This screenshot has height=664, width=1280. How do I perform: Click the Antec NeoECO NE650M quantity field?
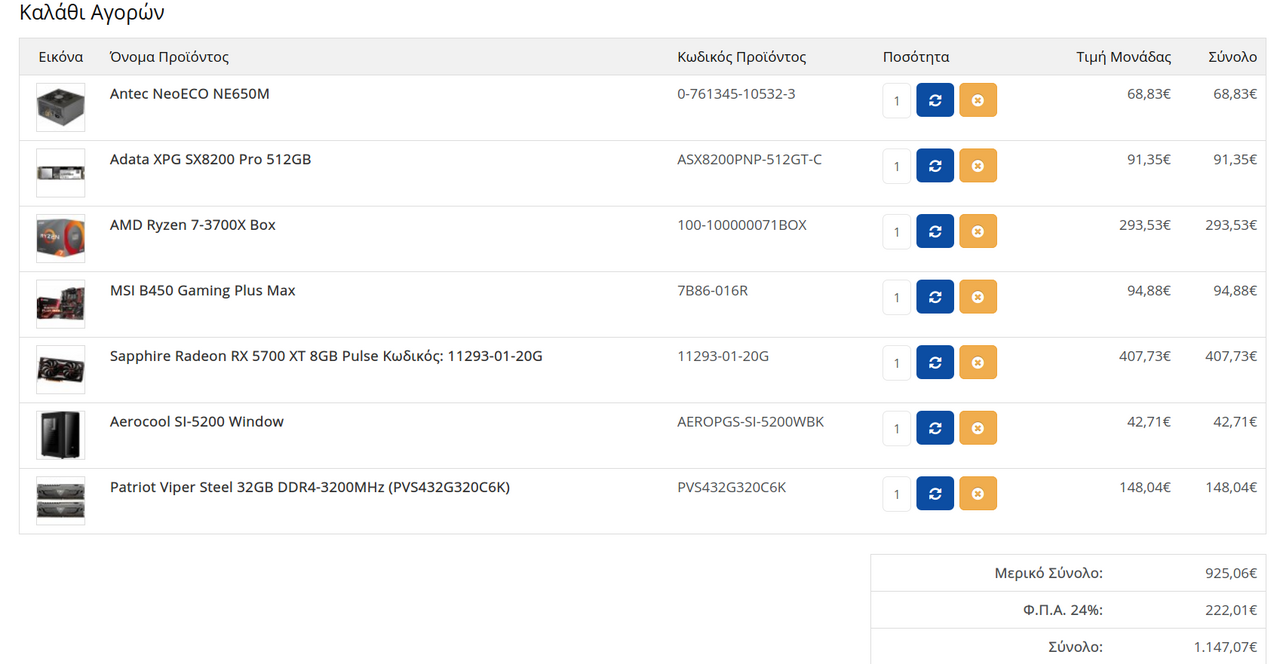pyautogui.click(x=897, y=100)
